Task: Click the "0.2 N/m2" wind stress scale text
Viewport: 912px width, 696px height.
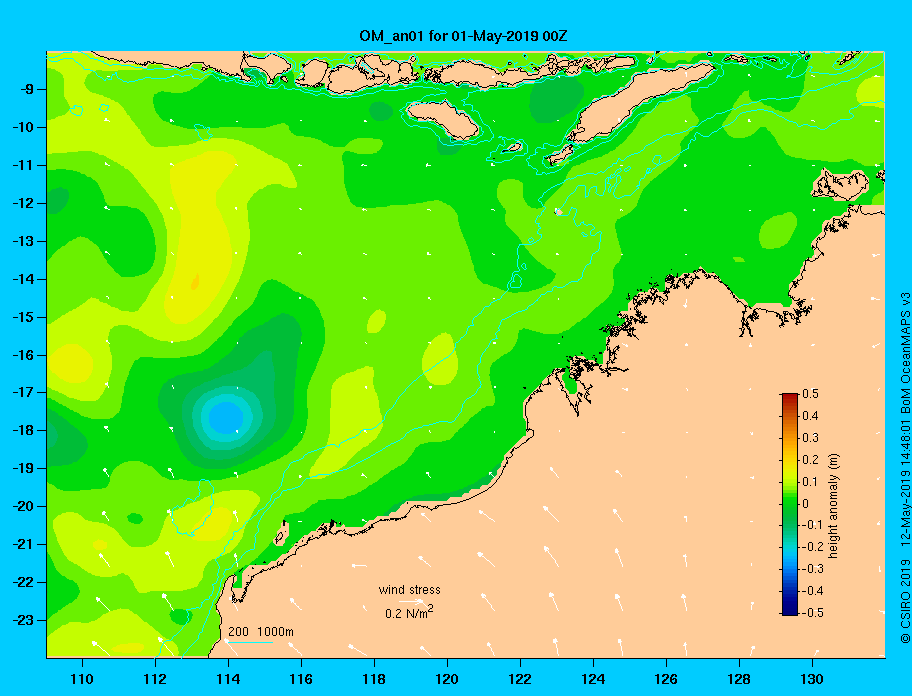Action: [x=409, y=613]
